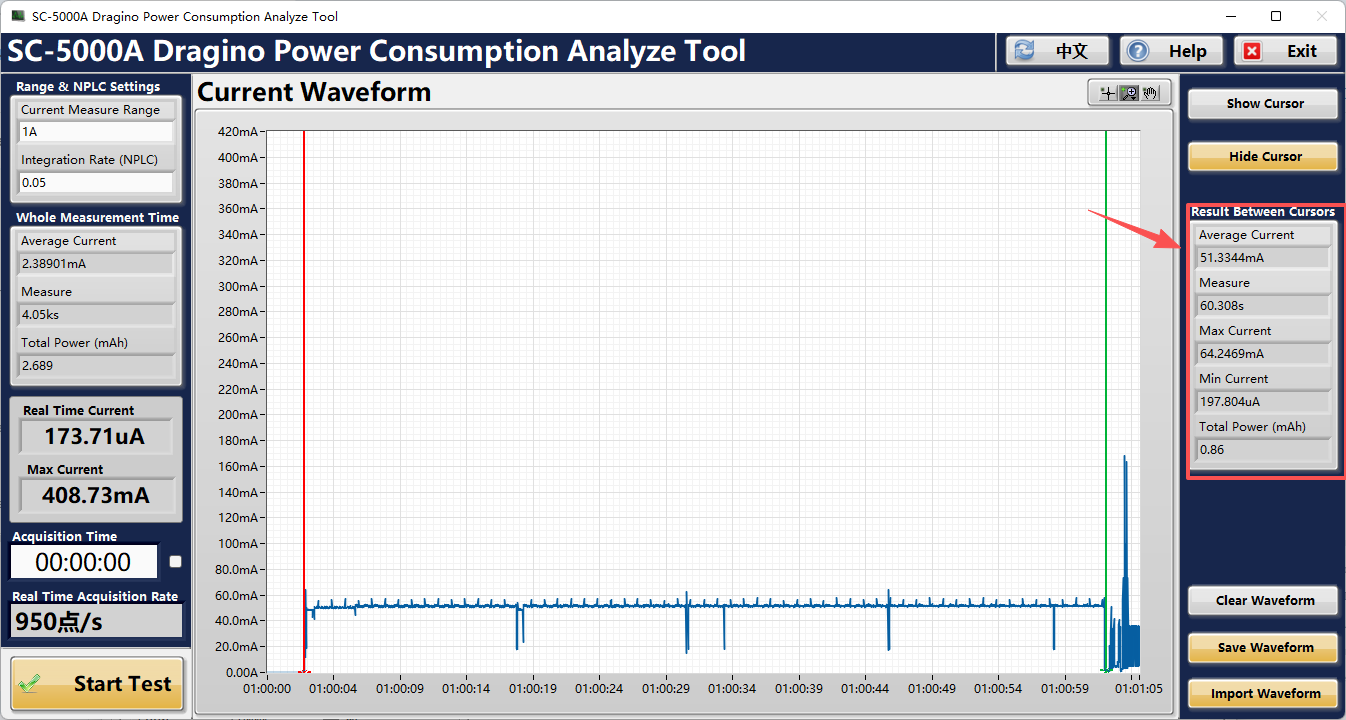Click the question mark icon on Help button

(x=1139, y=51)
